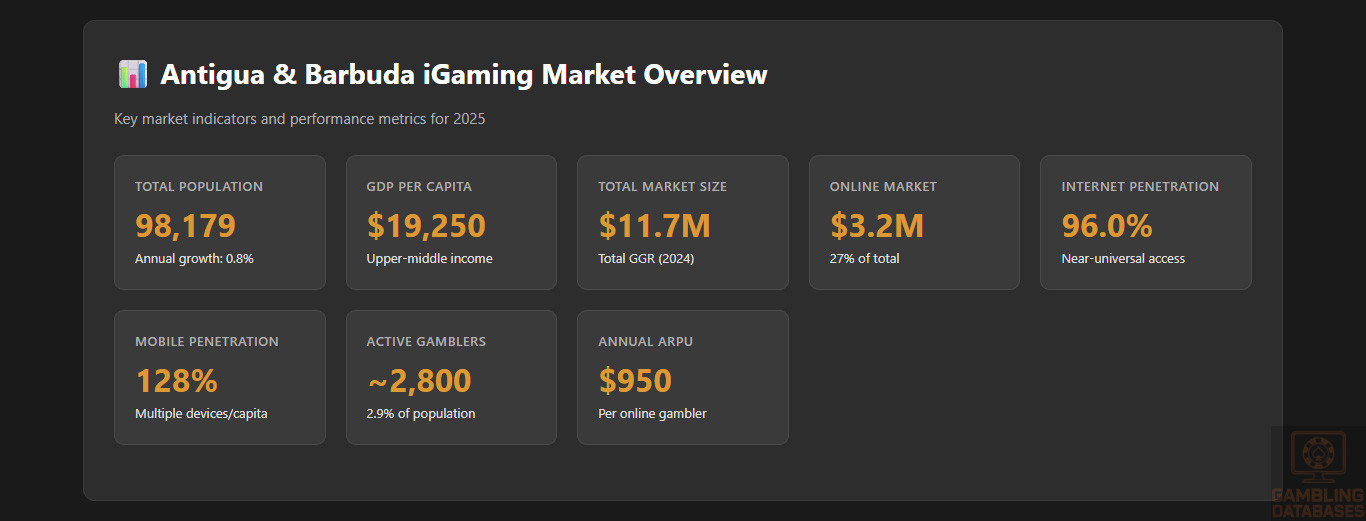Image resolution: width=1366 pixels, height=521 pixels.
Task: Select the Annual ARPU card
Action: coord(682,377)
